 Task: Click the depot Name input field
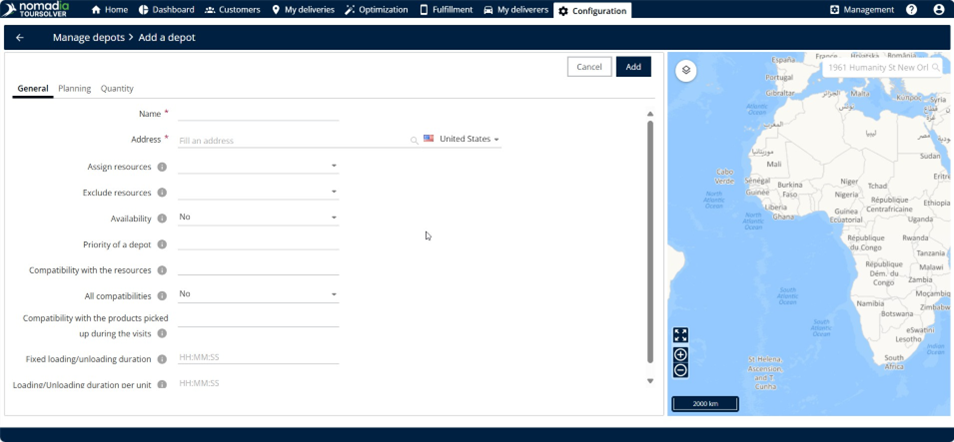coord(258,114)
